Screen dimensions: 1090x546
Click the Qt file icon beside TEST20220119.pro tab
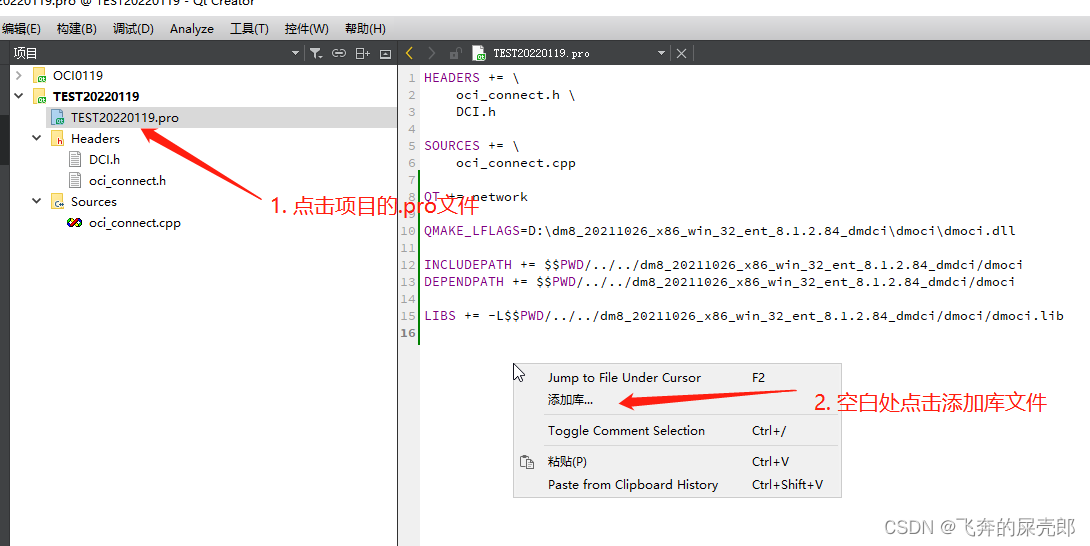click(x=478, y=53)
